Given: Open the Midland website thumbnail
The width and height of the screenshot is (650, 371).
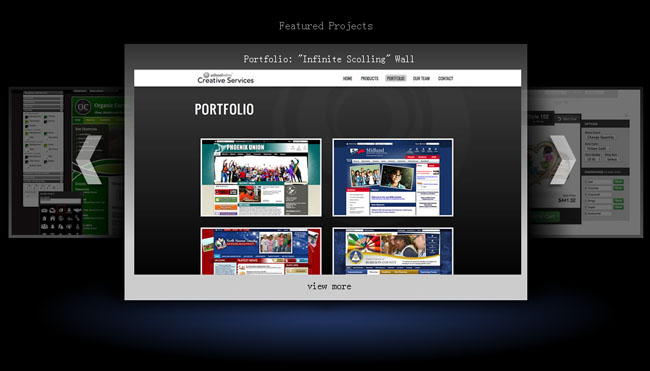Looking at the screenshot, I should pos(393,177).
